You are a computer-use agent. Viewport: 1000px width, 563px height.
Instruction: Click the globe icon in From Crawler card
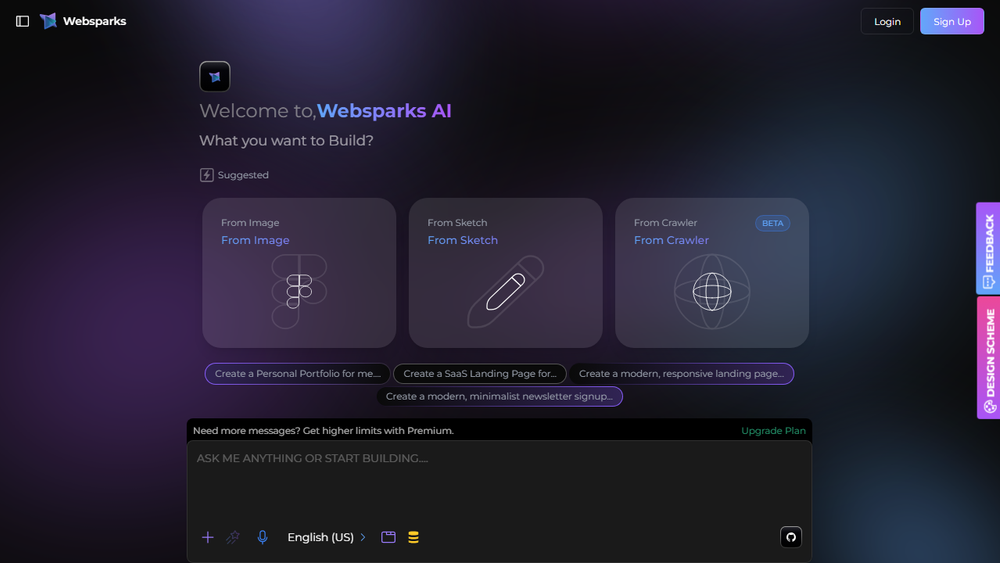point(712,291)
